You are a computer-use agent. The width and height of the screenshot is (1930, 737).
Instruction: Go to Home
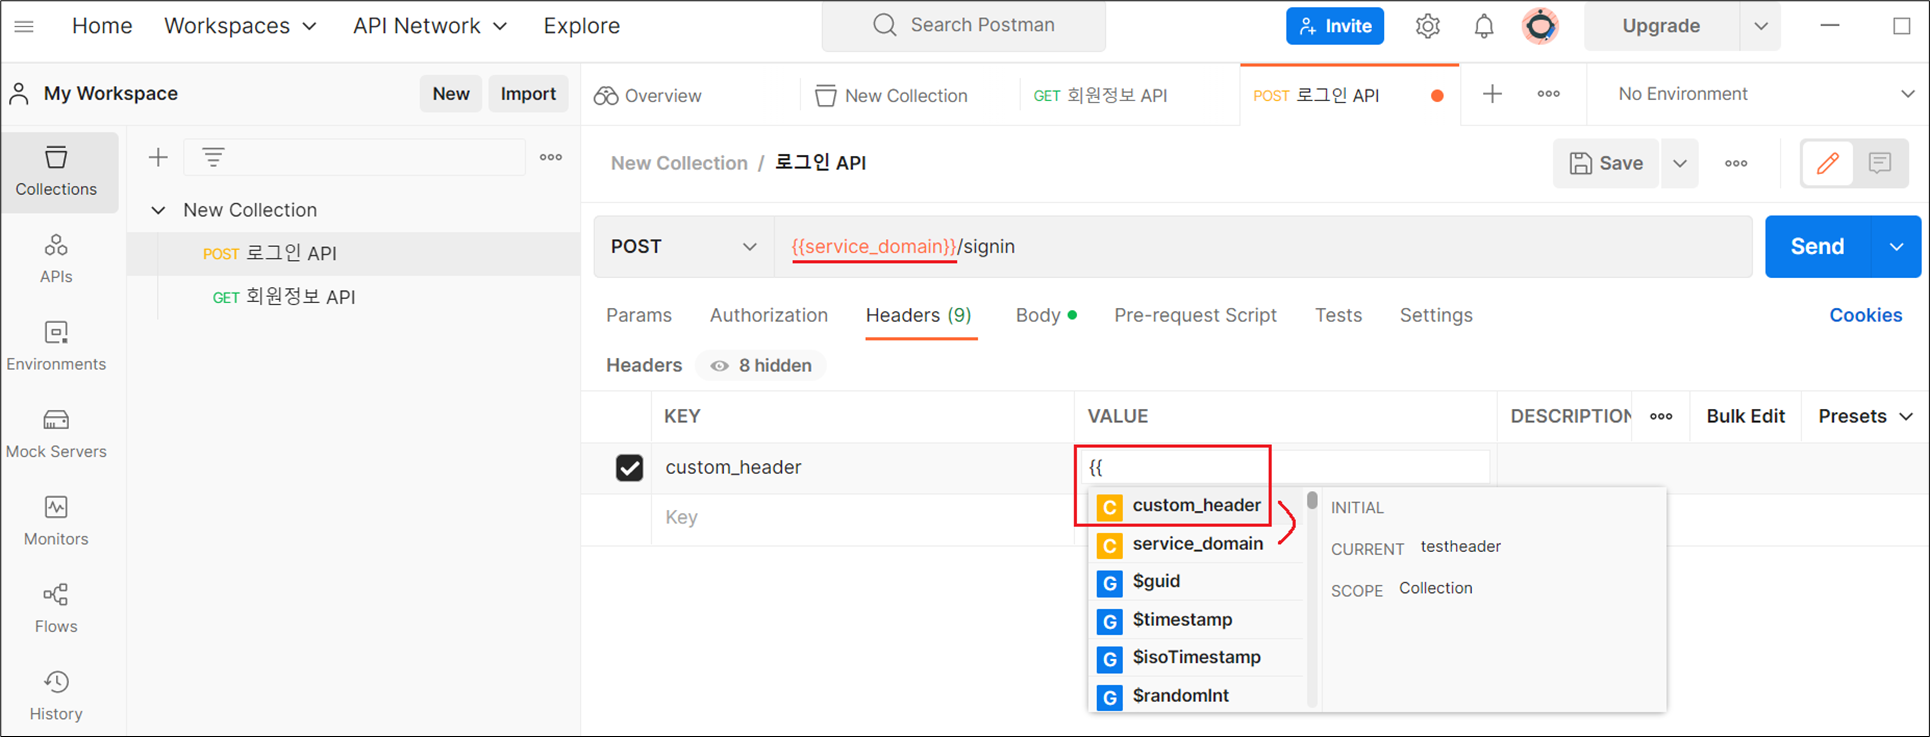pos(102,26)
